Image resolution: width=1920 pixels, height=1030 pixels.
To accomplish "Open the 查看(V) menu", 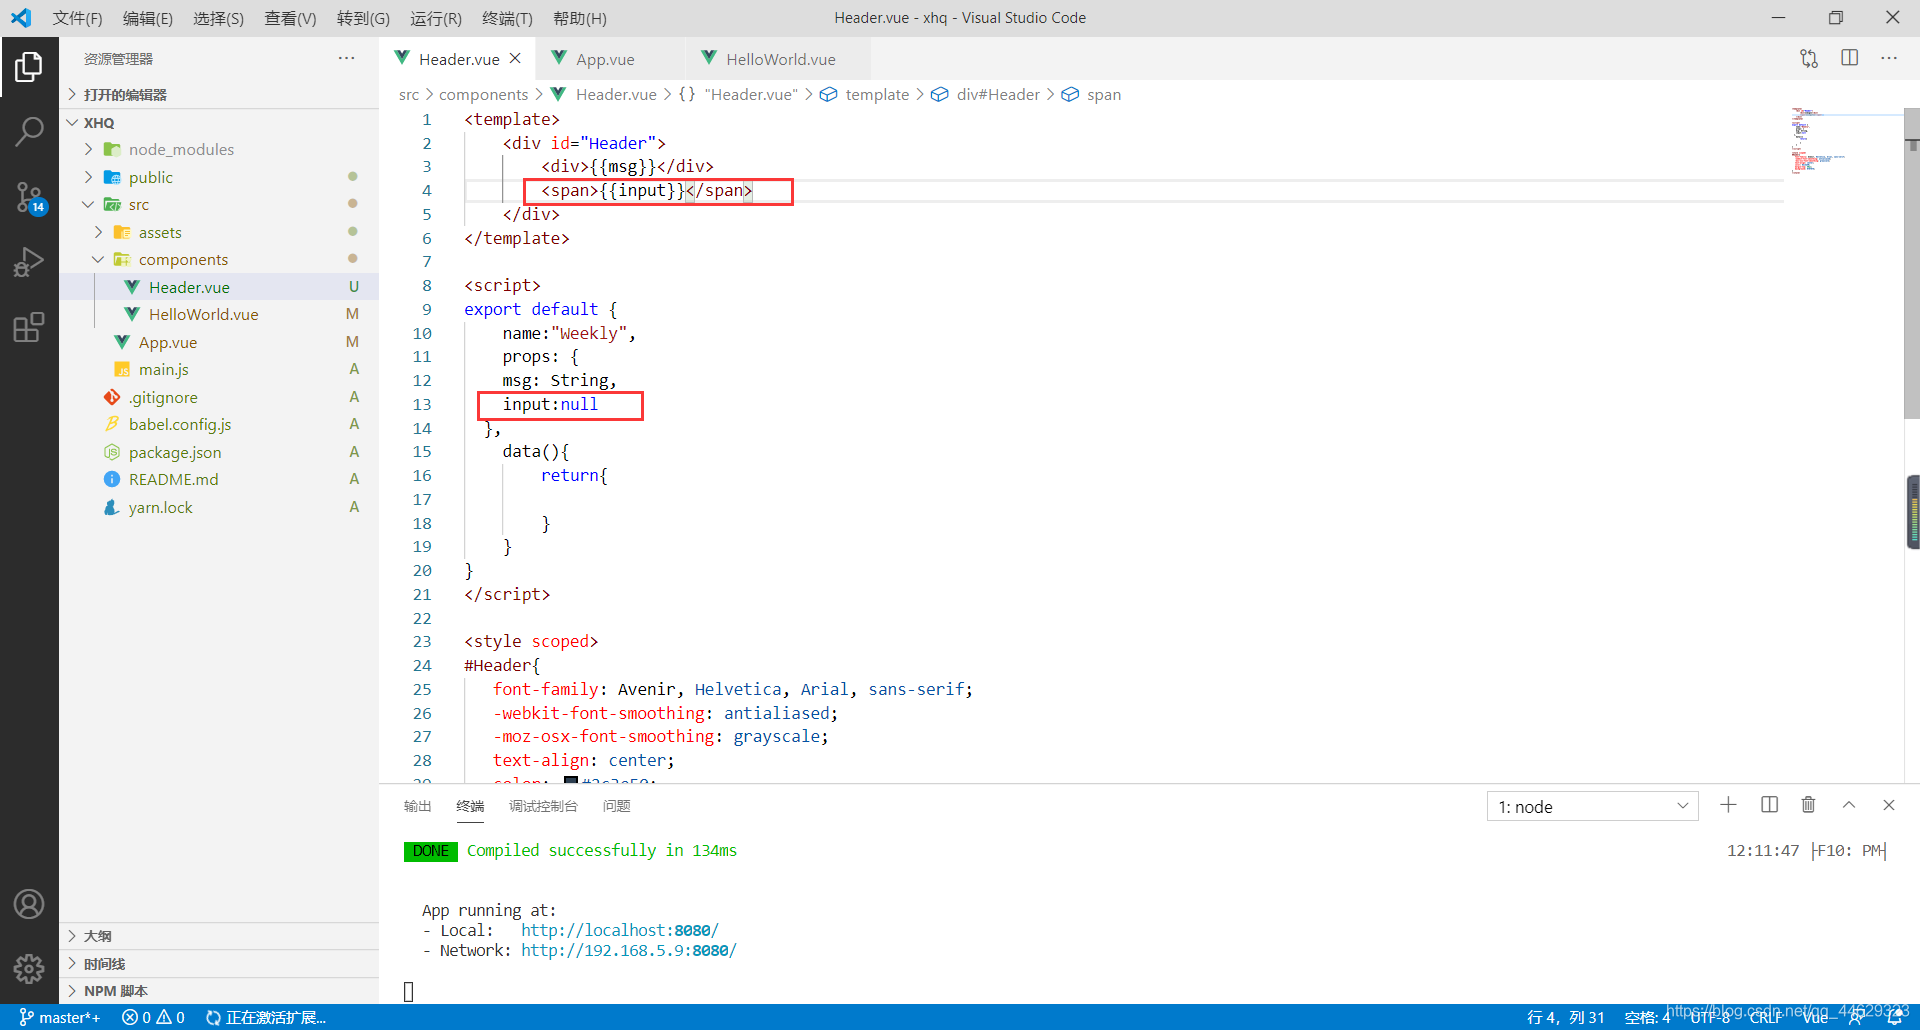I will point(290,18).
